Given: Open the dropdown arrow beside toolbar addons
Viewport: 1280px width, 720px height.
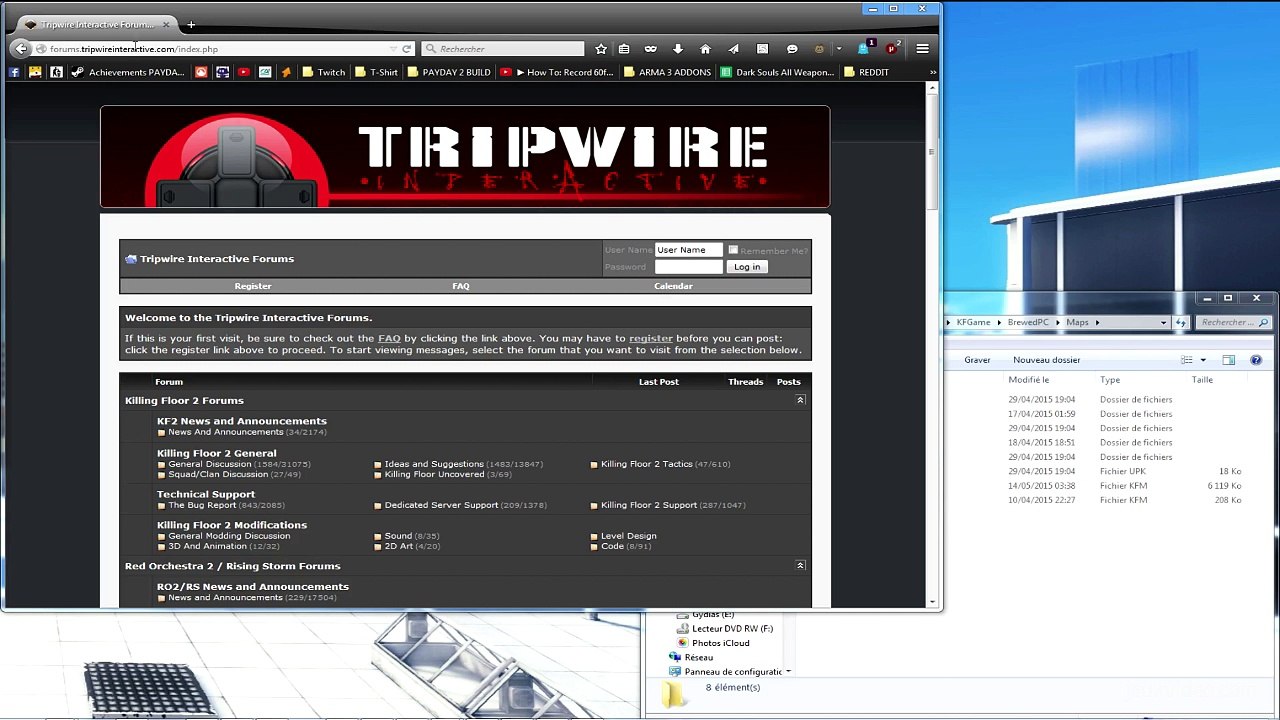Looking at the screenshot, I should 838,48.
